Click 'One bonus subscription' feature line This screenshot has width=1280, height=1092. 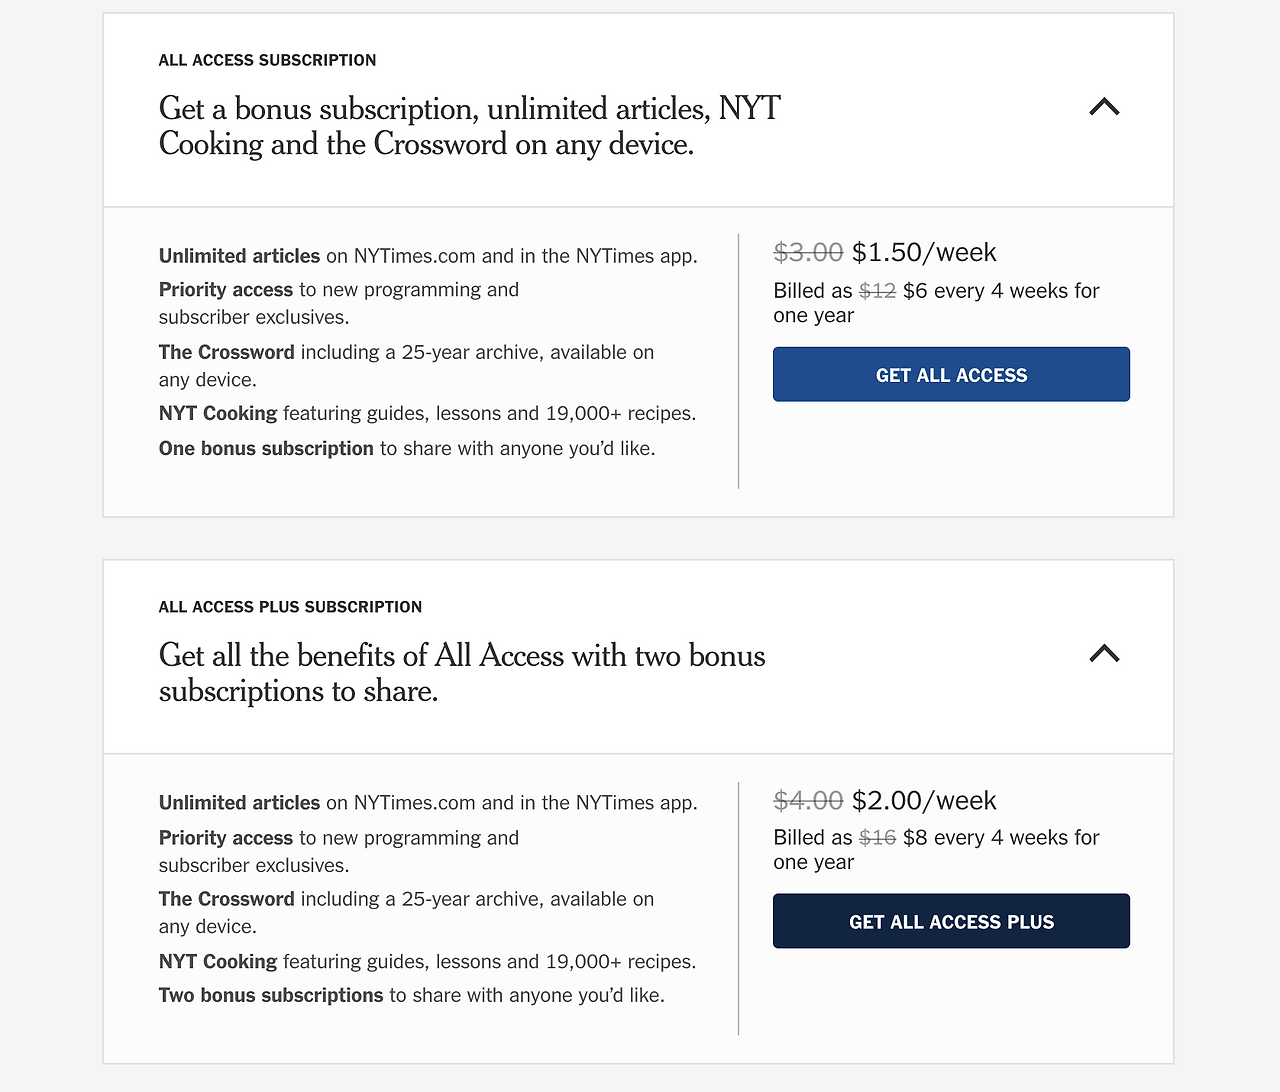pos(407,448)
